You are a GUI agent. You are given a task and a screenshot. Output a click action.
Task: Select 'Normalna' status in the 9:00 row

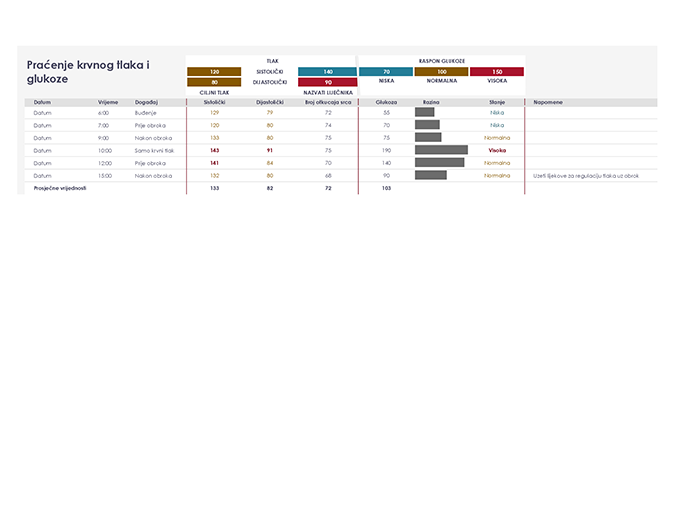click(497, 138)
